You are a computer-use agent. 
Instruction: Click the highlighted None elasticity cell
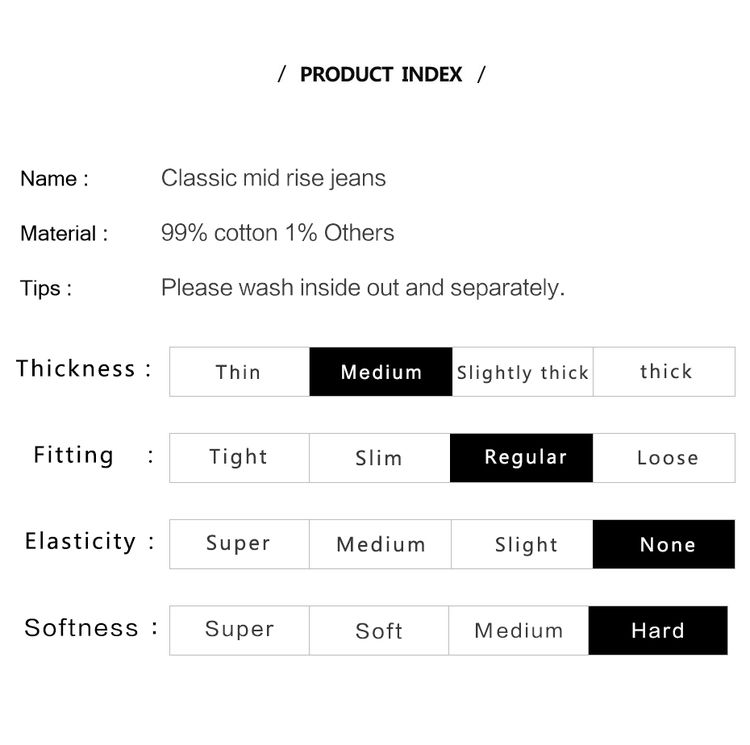coord(664,544)
